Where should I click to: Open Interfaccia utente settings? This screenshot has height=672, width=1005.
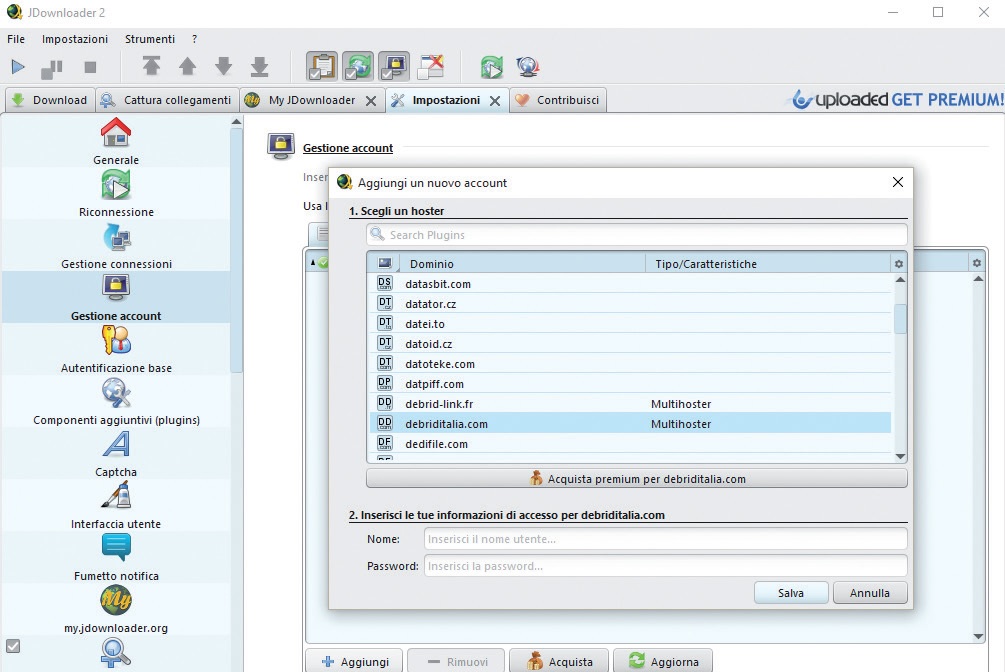click(x=116, y=505)
